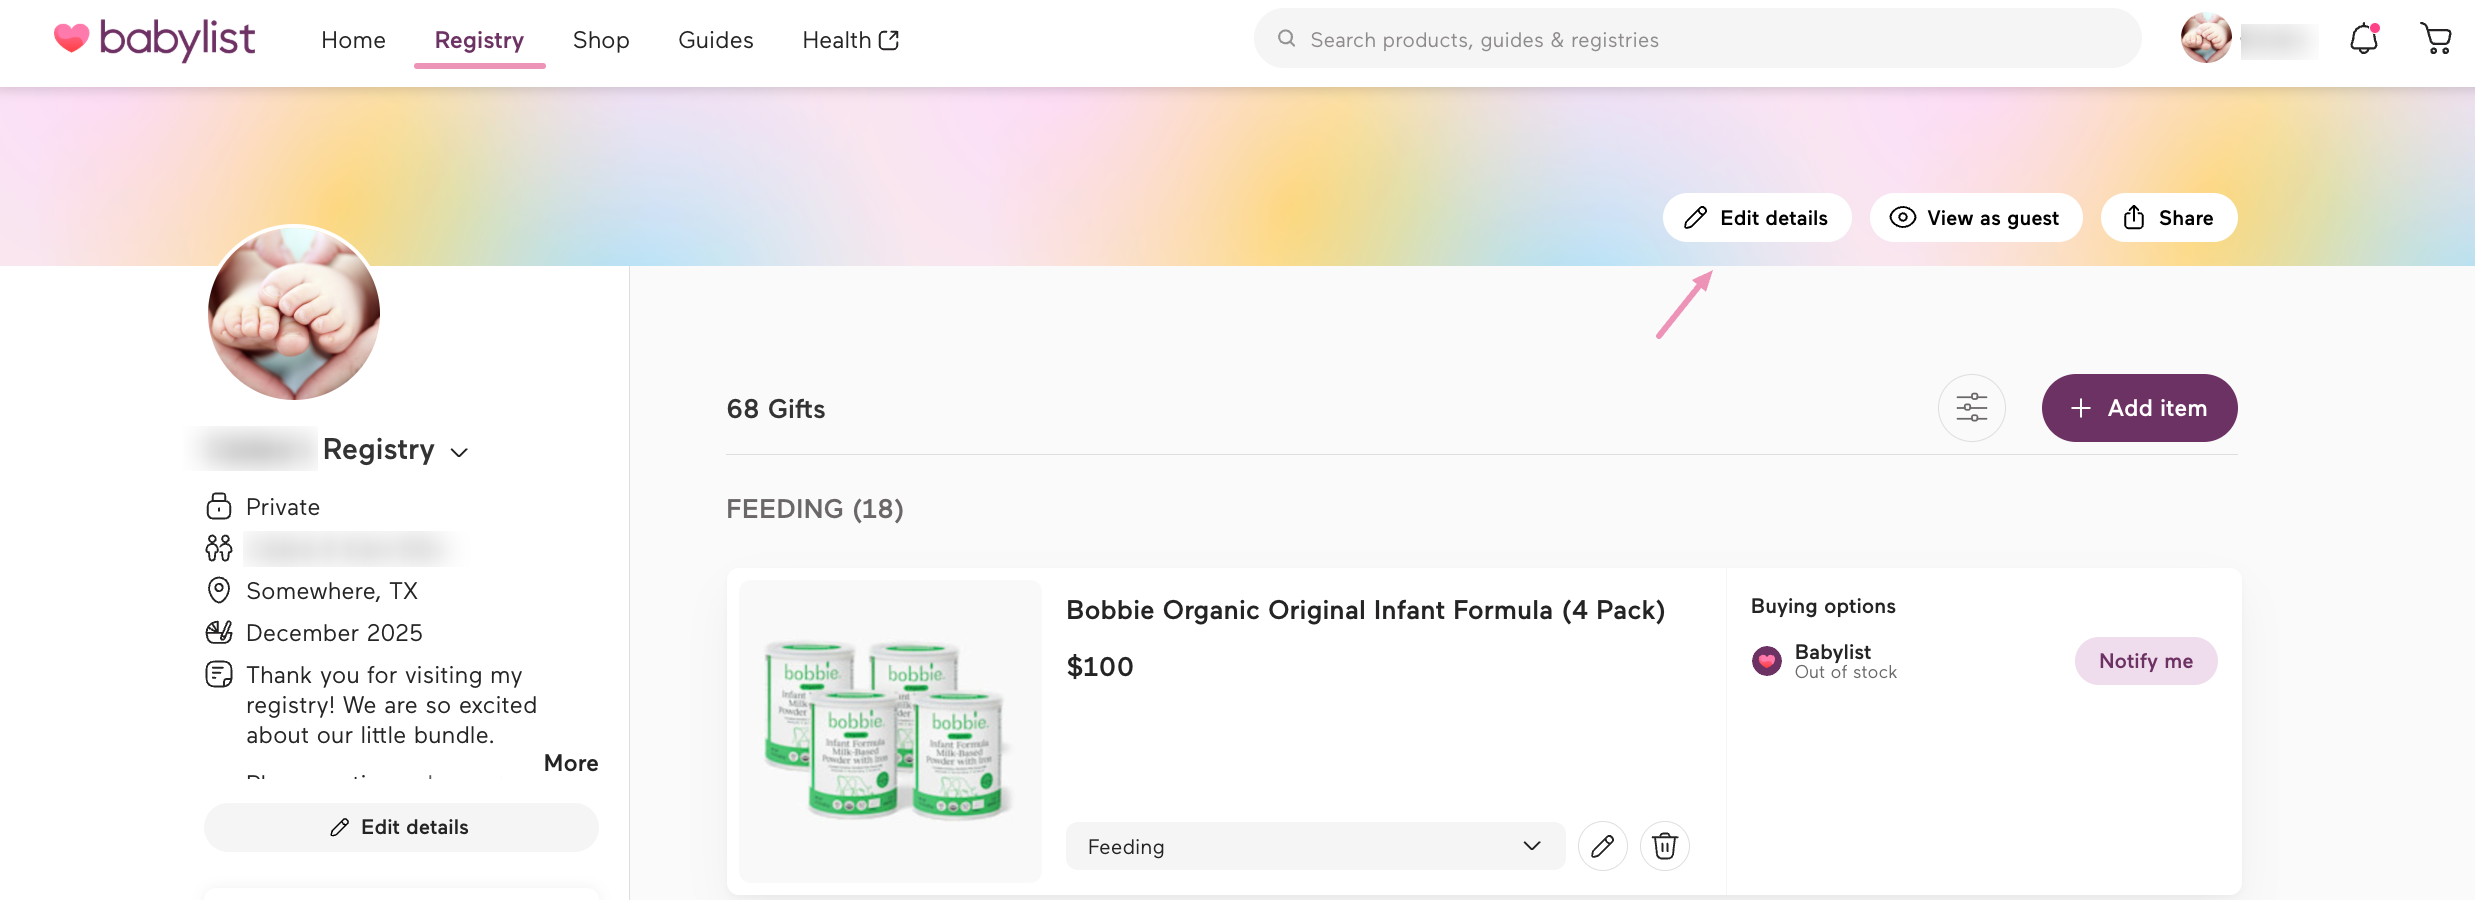This screenshot has width=2475, height=900.
Task: Click the Add item button
Action: pyautogui.click(x=2139, y=408)
